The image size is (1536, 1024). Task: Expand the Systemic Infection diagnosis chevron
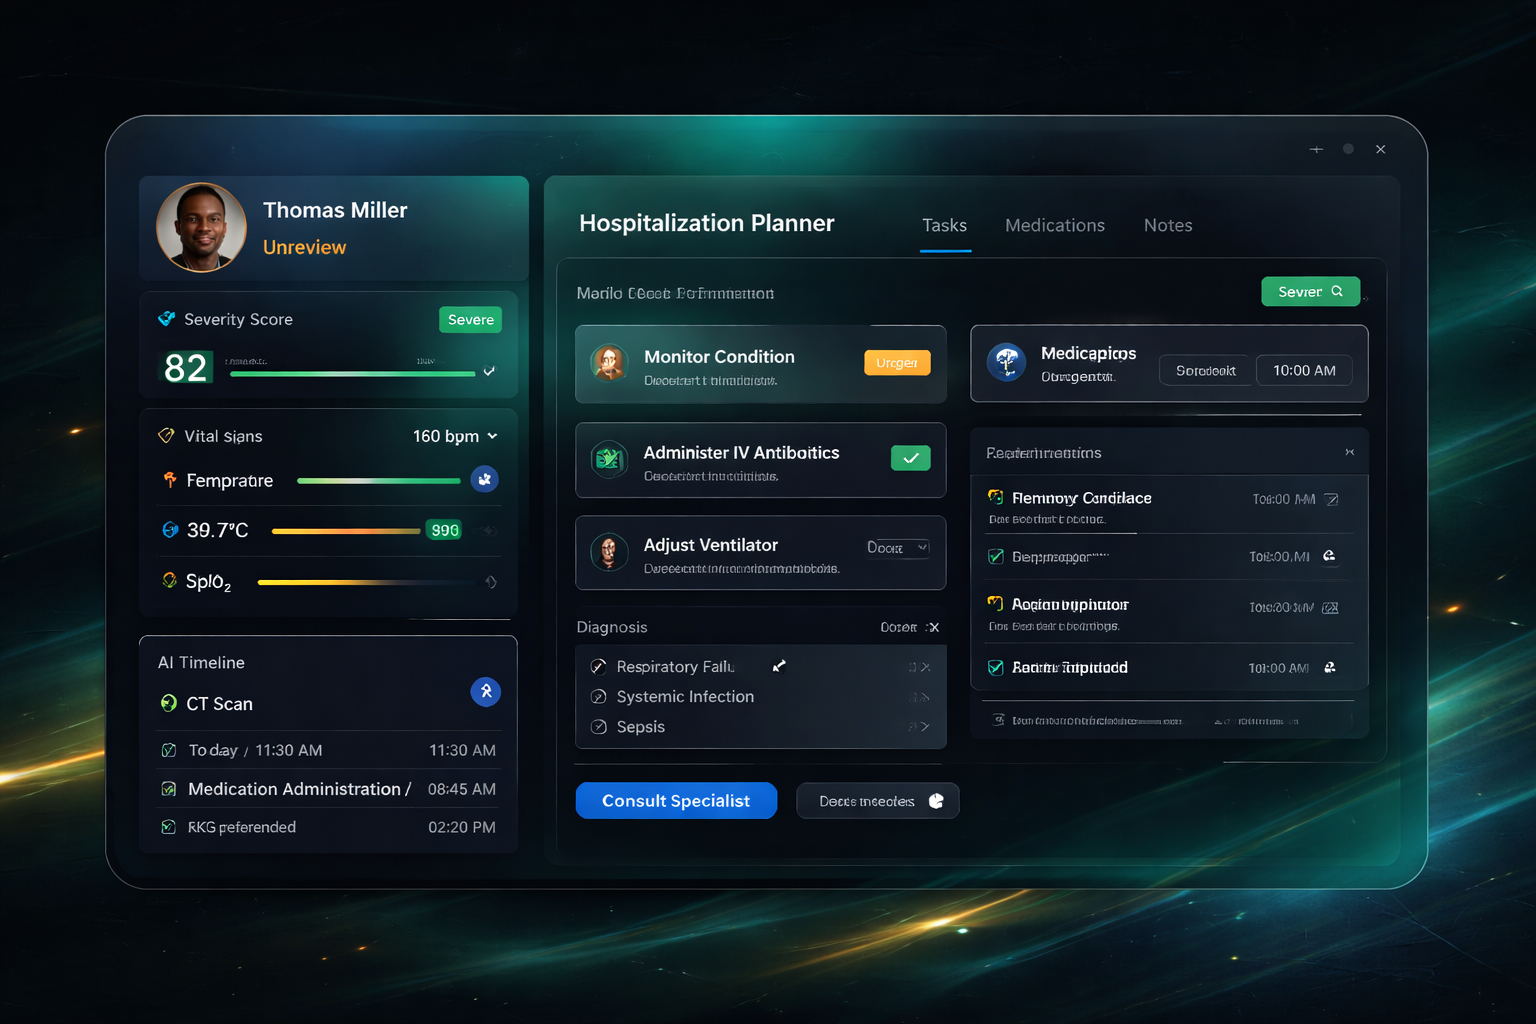tap(924, 697)
